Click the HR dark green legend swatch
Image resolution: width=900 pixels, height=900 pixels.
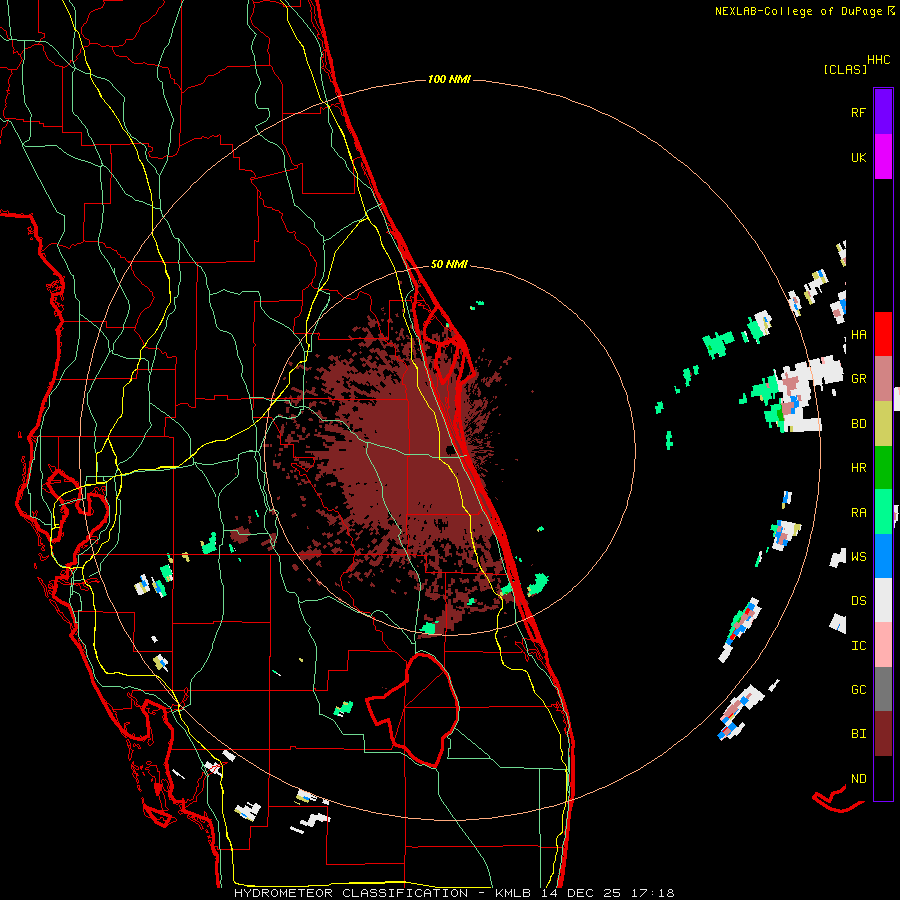click(883, 468)
